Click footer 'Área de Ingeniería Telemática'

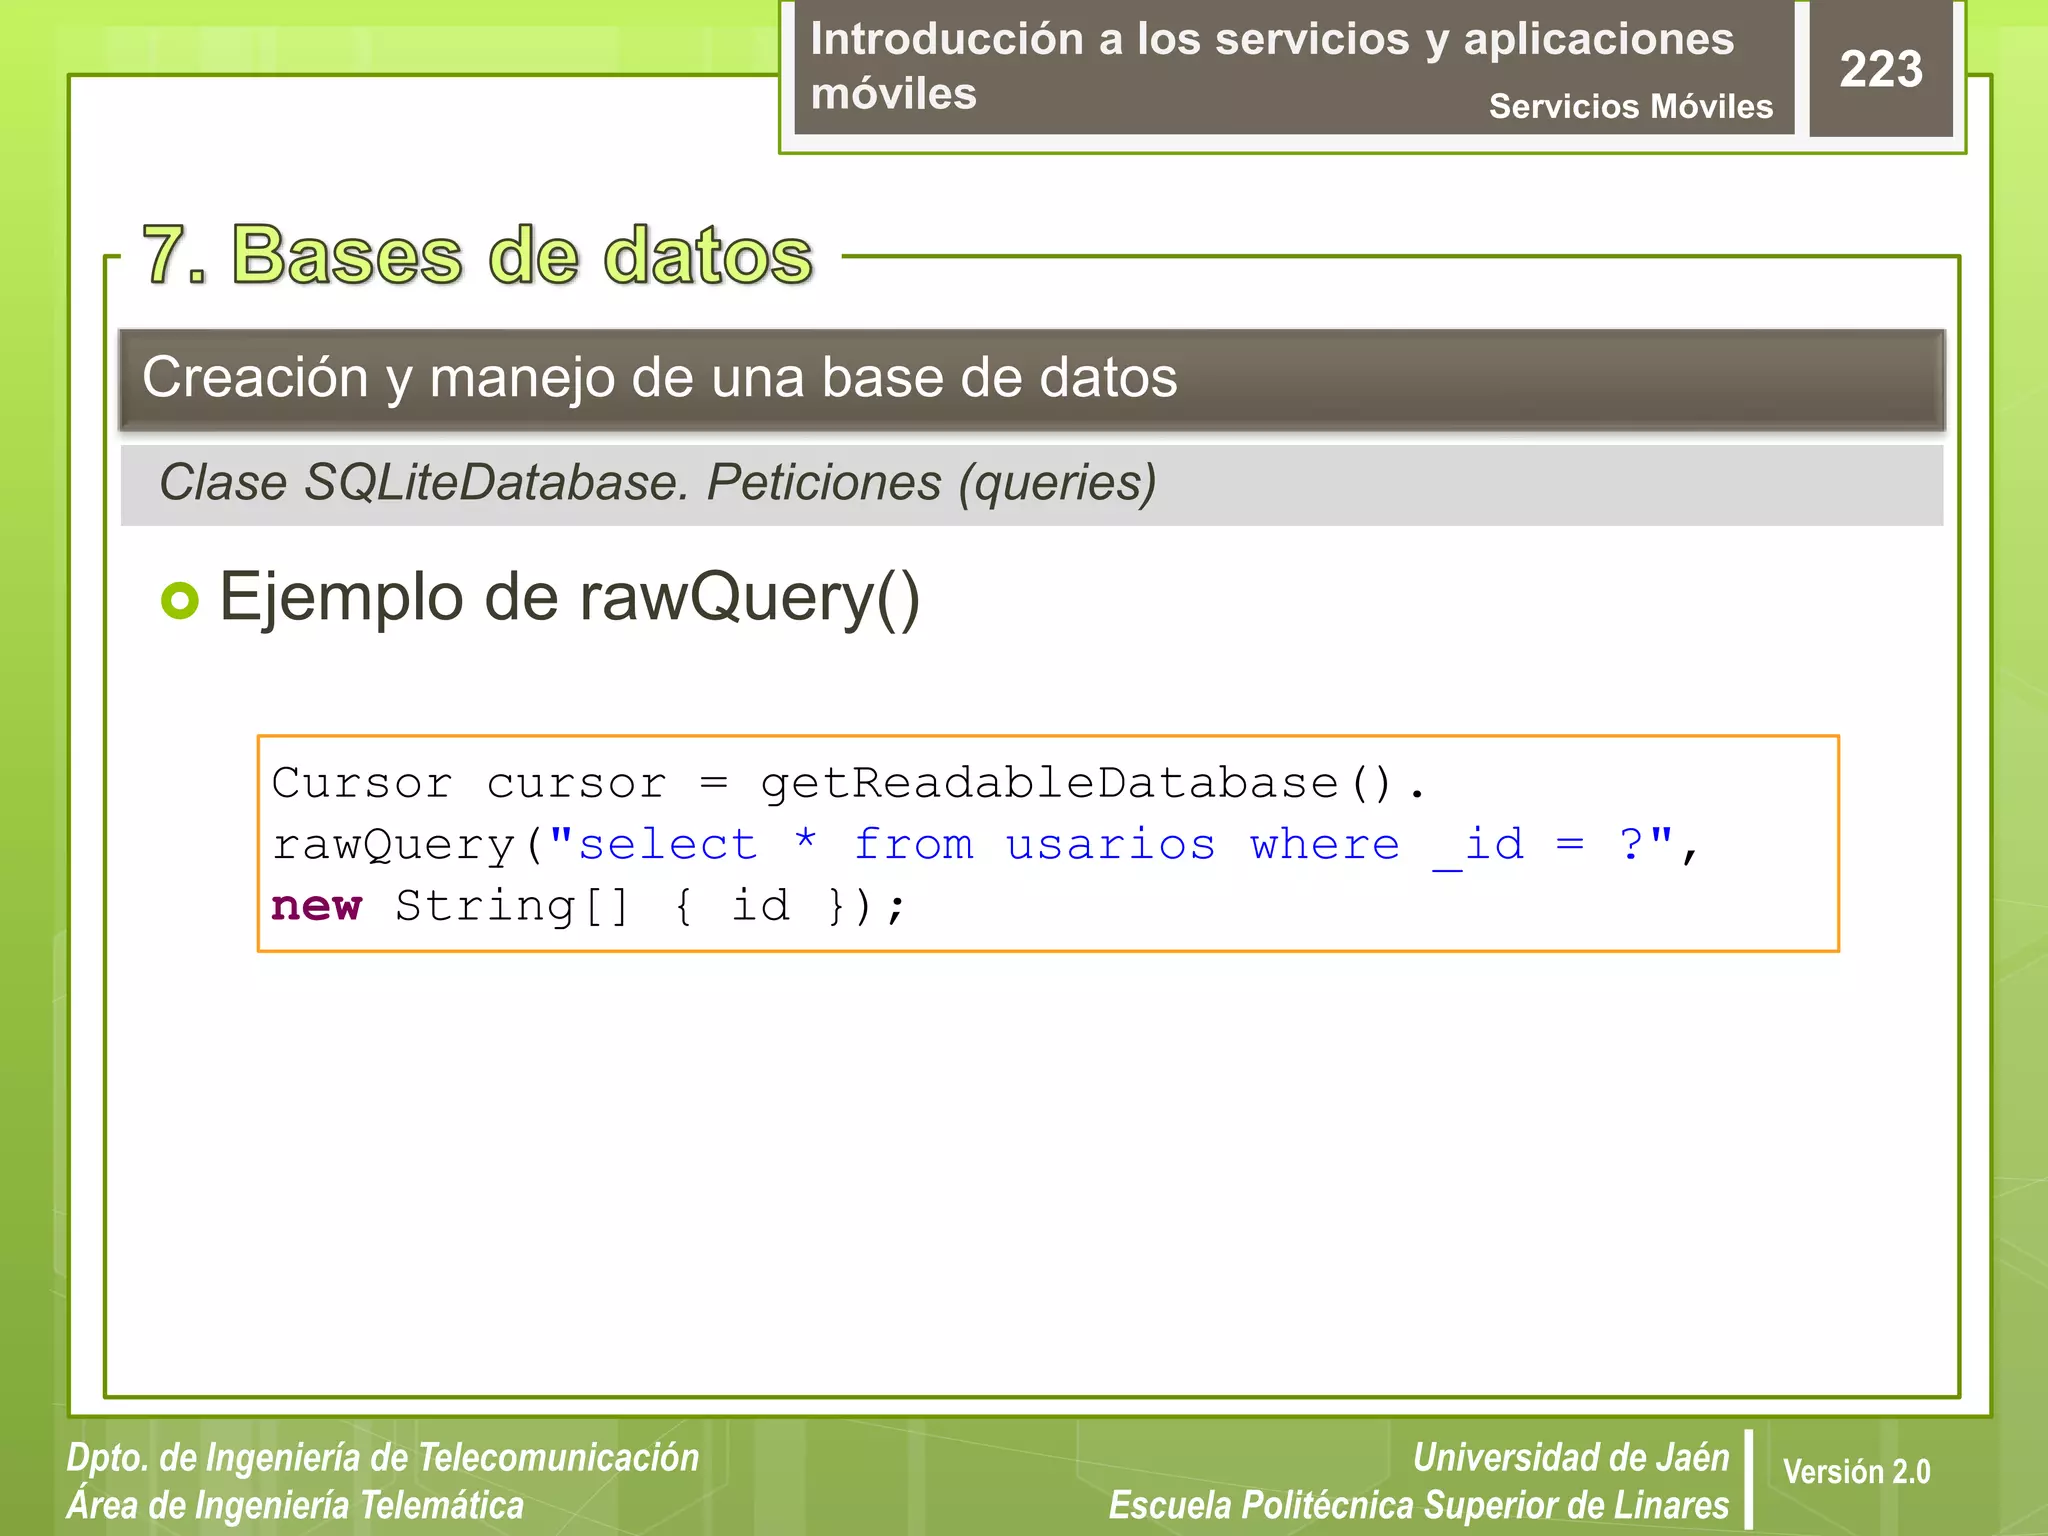coord(295,1505)
